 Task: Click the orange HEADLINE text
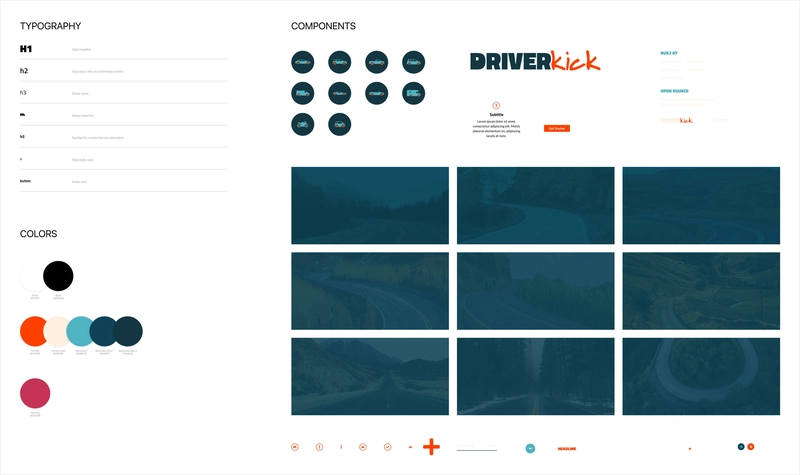[567, 448]
